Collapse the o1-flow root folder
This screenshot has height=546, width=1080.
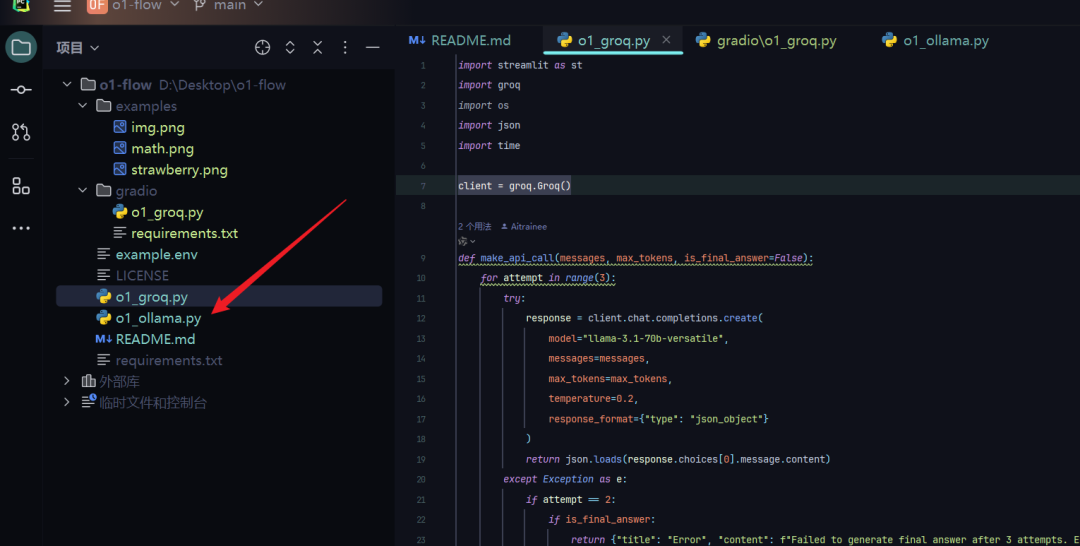[x=67, y=85]
